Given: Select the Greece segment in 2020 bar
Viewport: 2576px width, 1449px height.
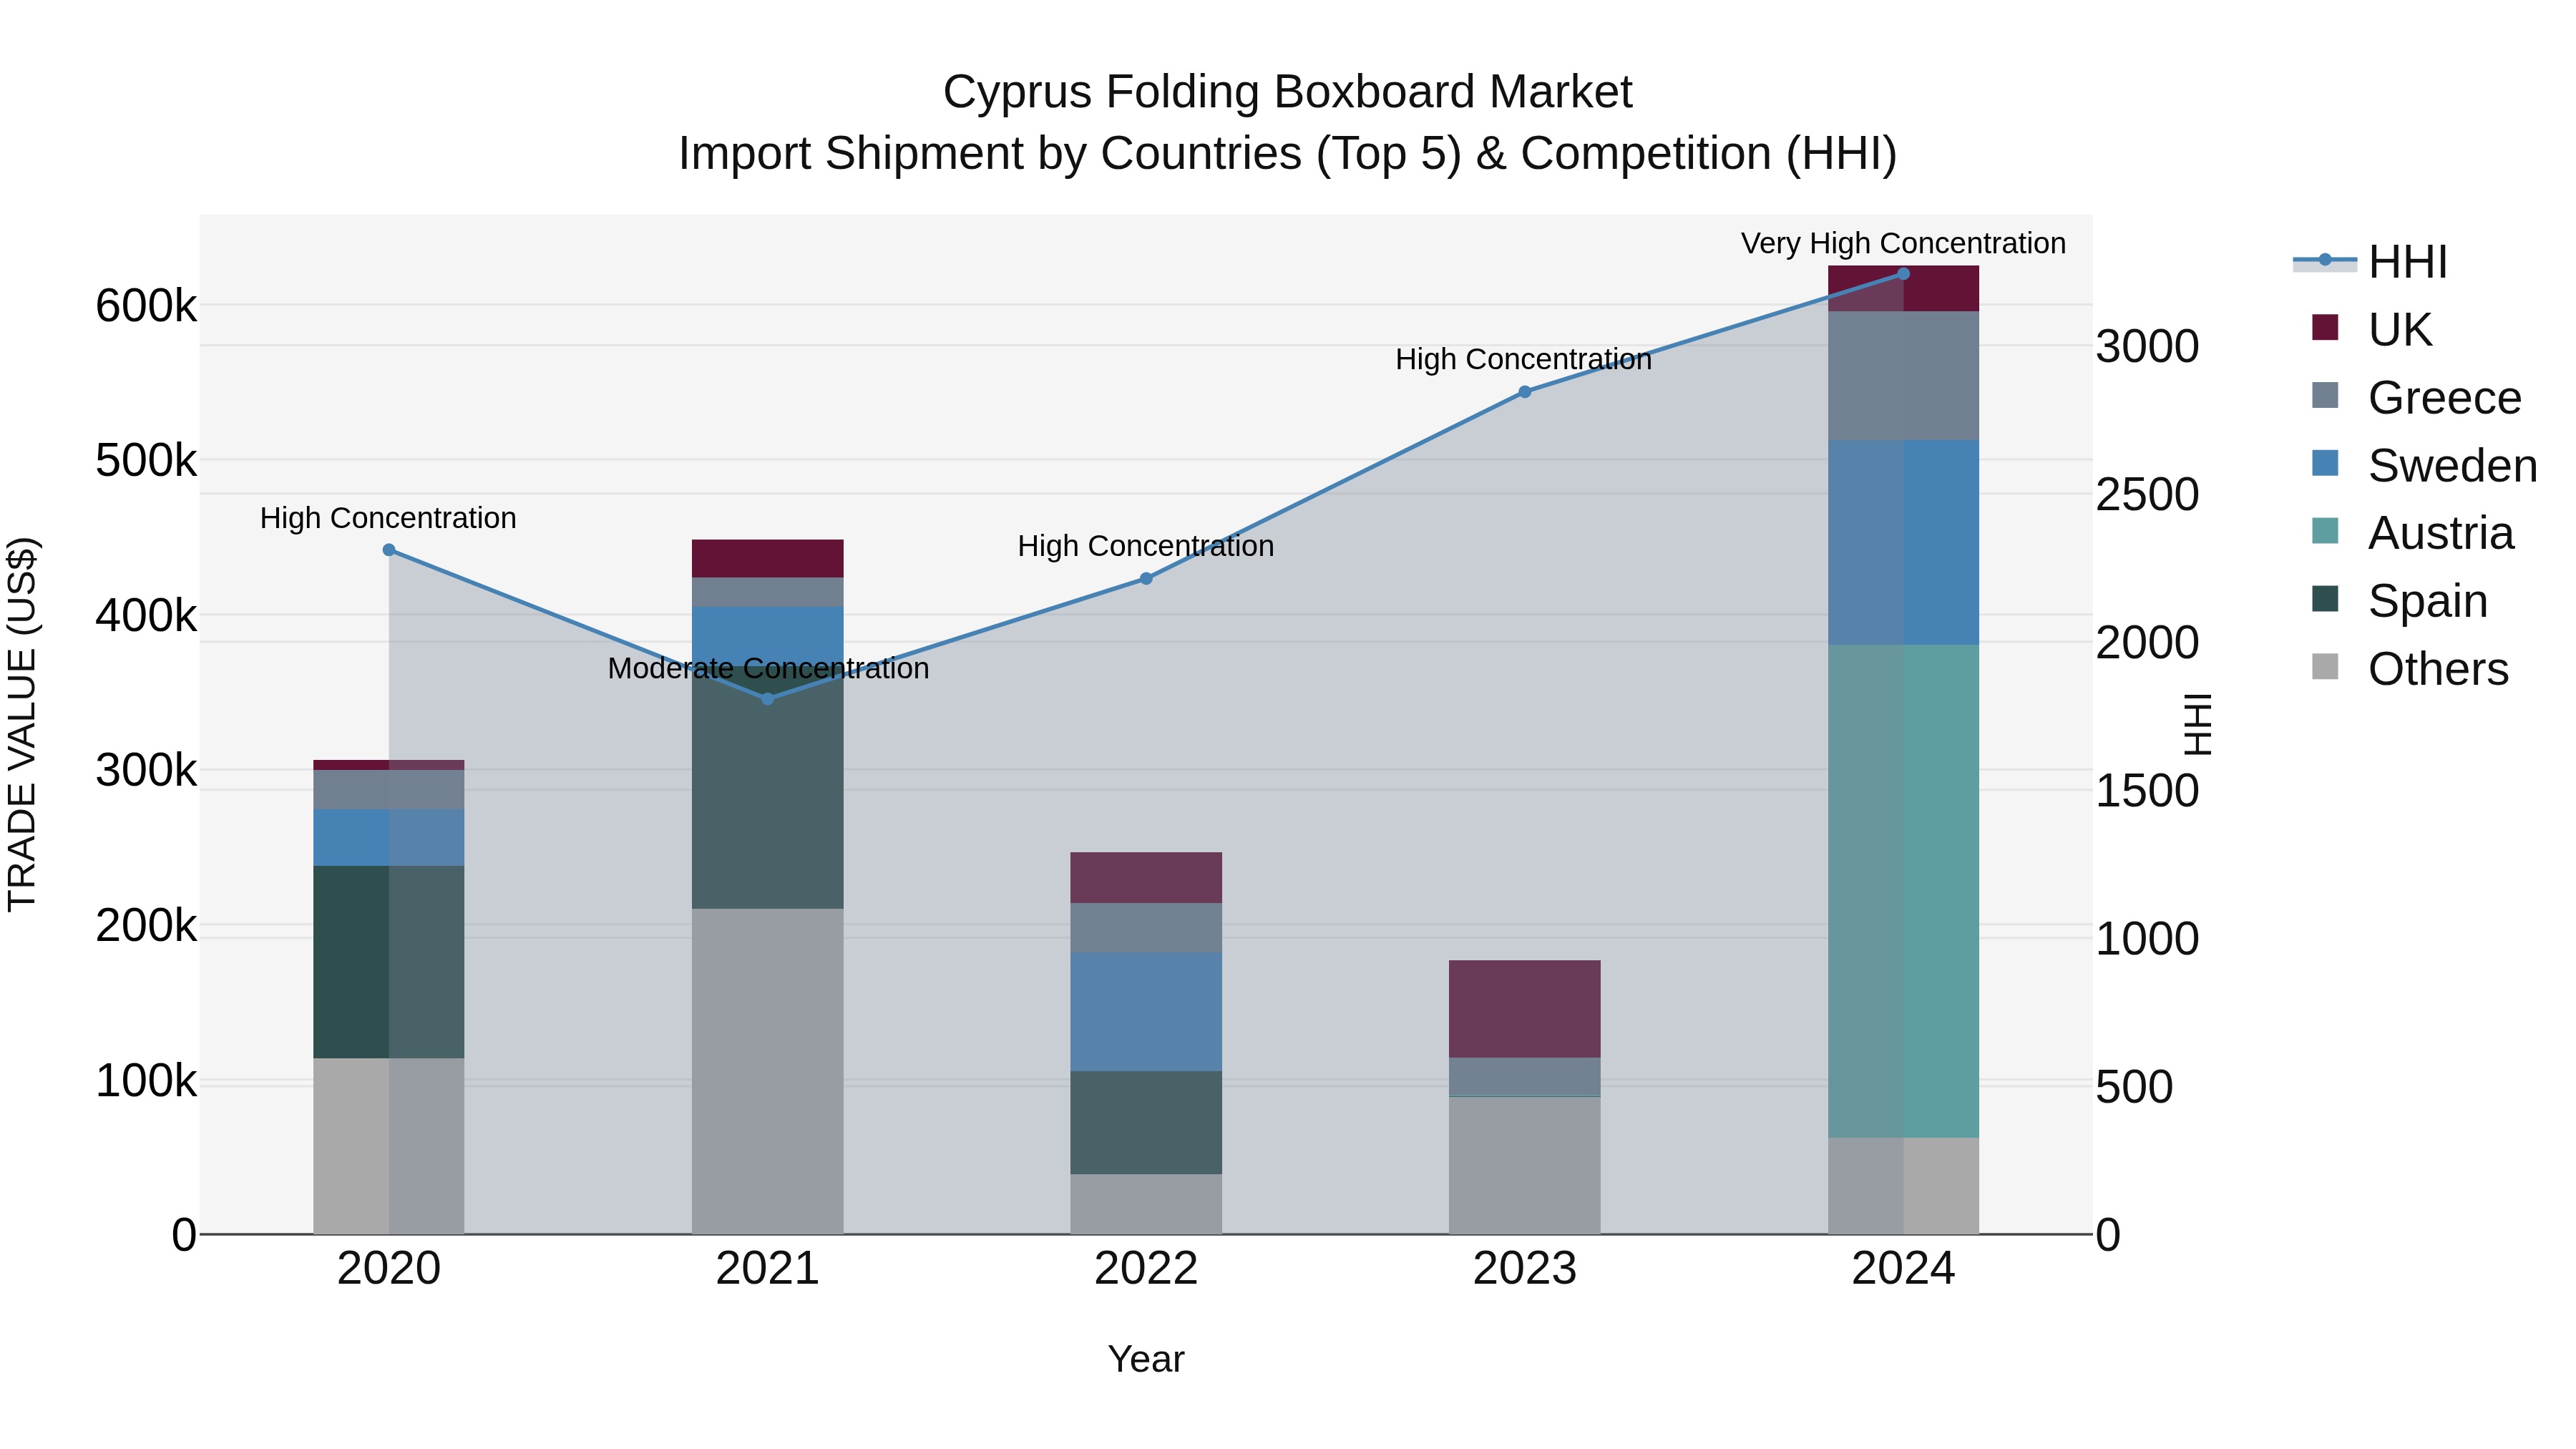Looking at the screenshot, I should 389,790.
